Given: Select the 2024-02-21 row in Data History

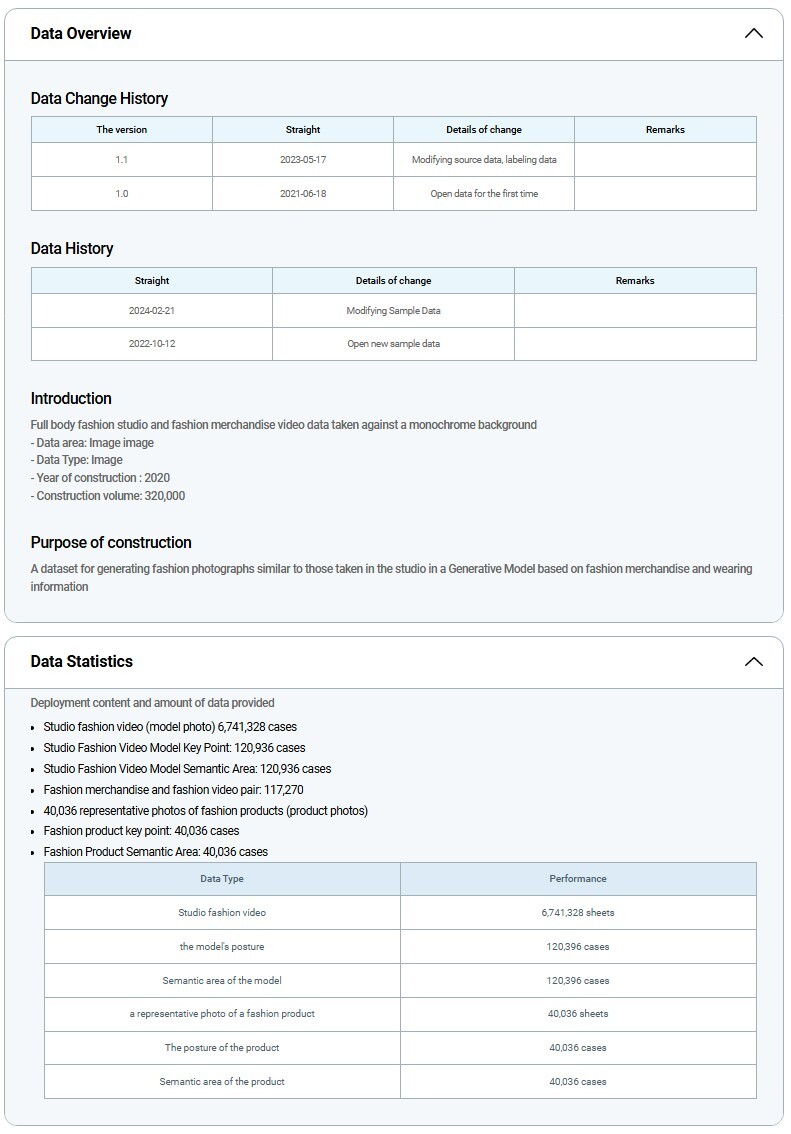Looking at the screenshot, I should (x=152, y=310).
